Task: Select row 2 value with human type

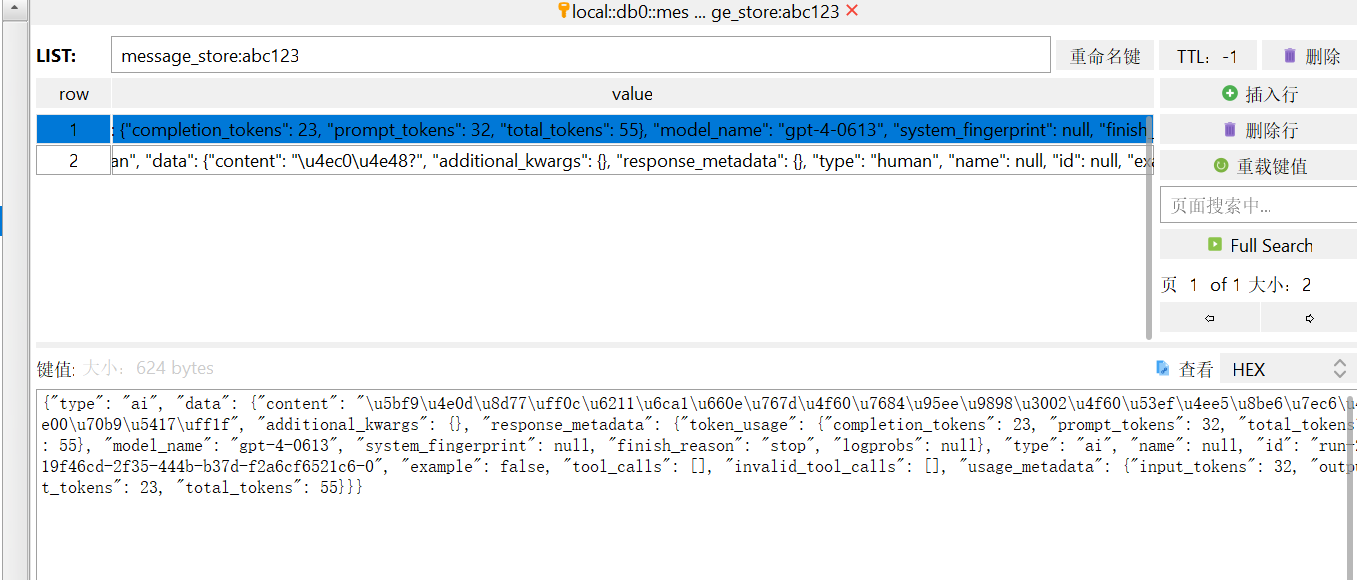Action: [632, 160]
